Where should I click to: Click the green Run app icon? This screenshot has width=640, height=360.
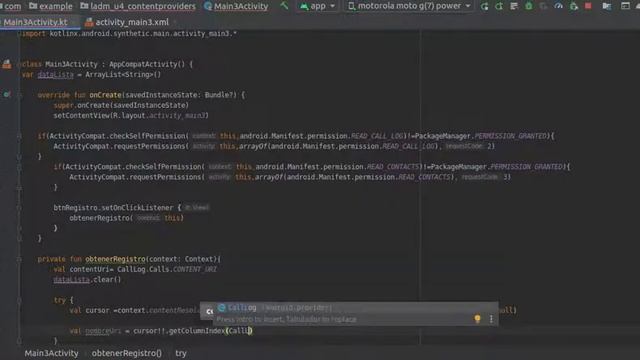tap(484, 6)
